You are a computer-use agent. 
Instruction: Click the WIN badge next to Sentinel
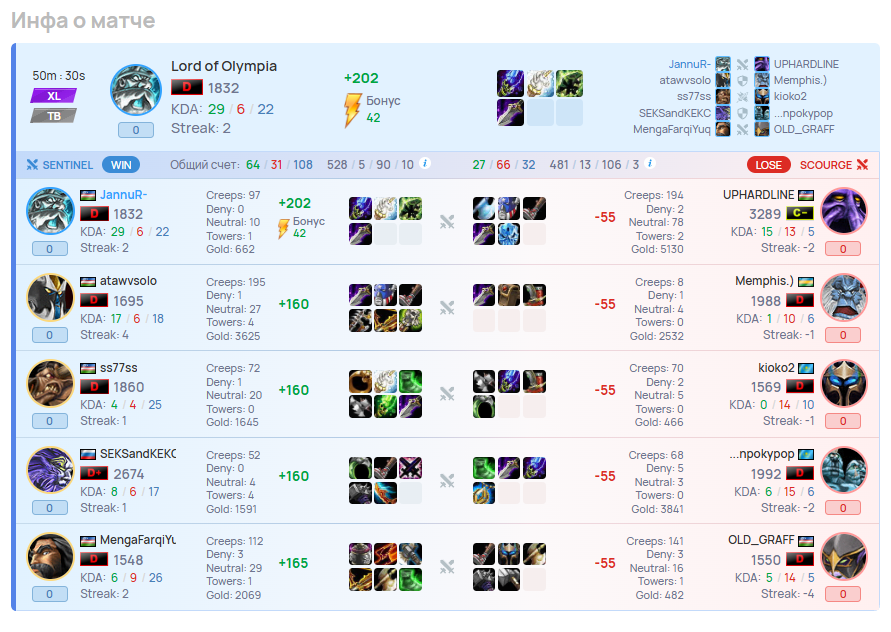[x=121, y=165]
